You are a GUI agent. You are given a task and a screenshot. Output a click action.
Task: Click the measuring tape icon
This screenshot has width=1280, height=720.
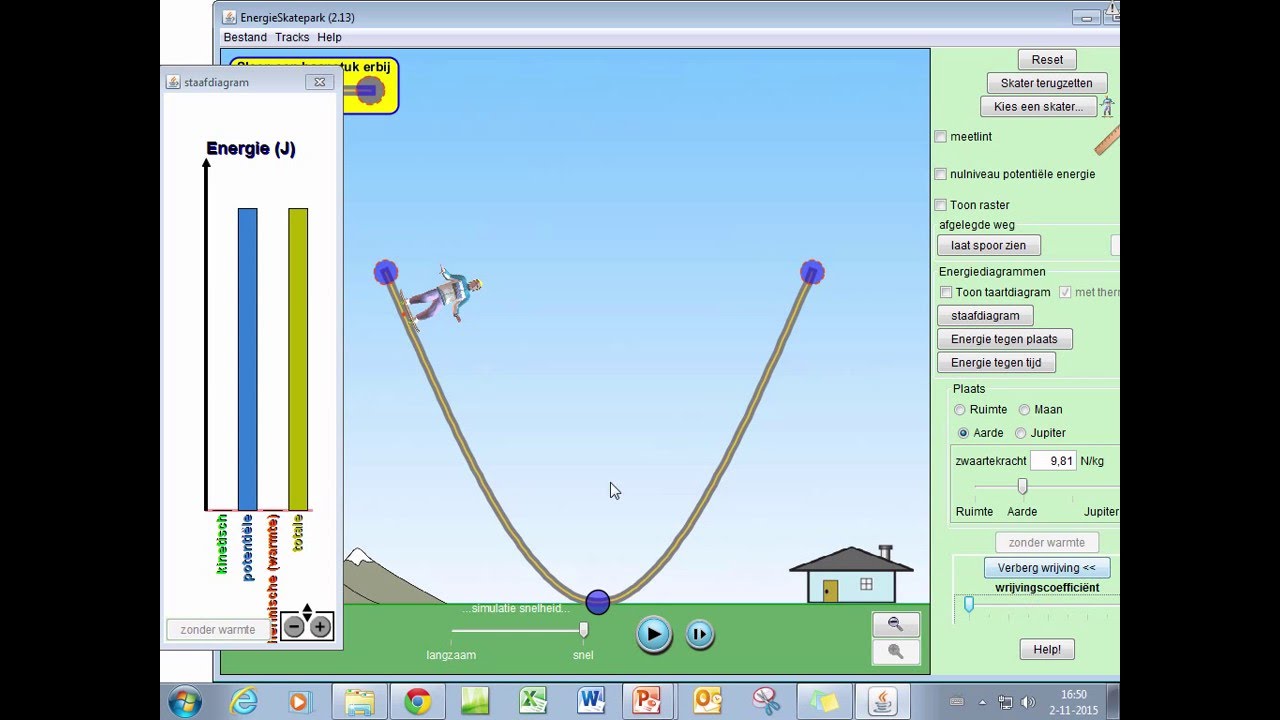1107,140
